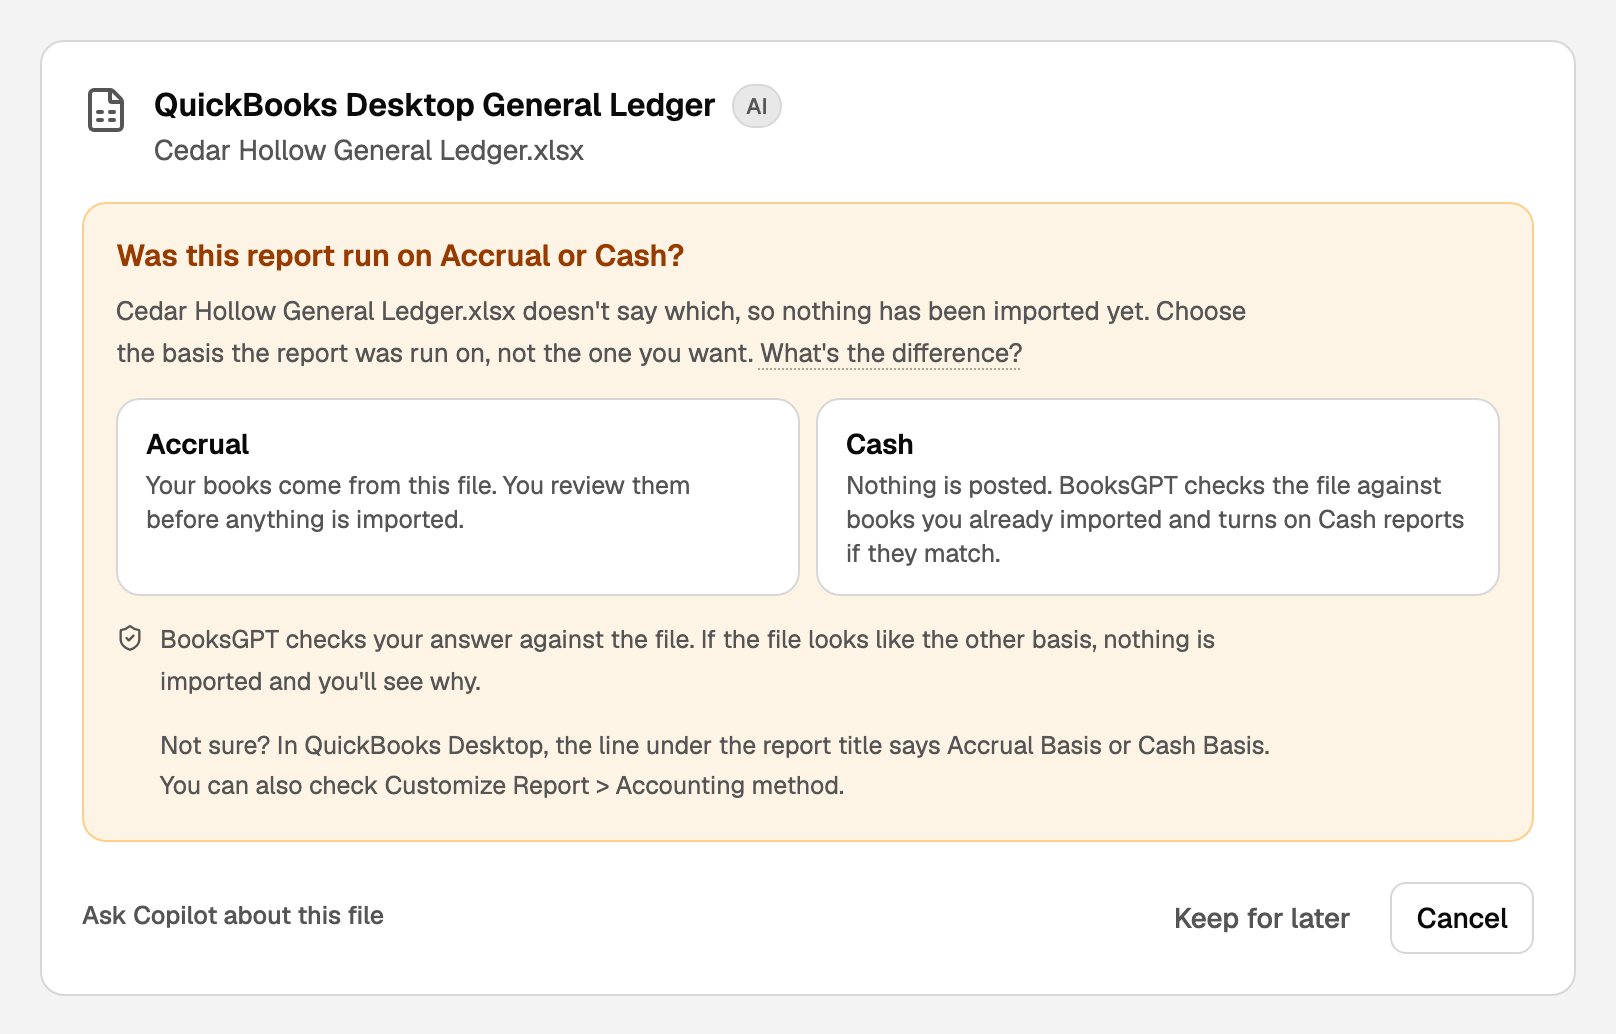Image resolution: width=1616 pixels, height=1034 pixels.
Task: Open the "What's the difference?" link
Action: 891,354
